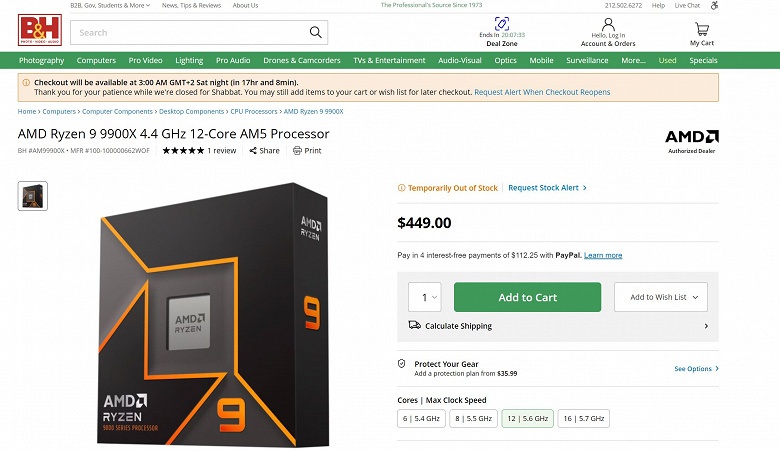Image resolution: width=780 pixels, height=451 pixels.
Task: Select the 16 | 5.7 GHz option
Action: pos(583,419)
